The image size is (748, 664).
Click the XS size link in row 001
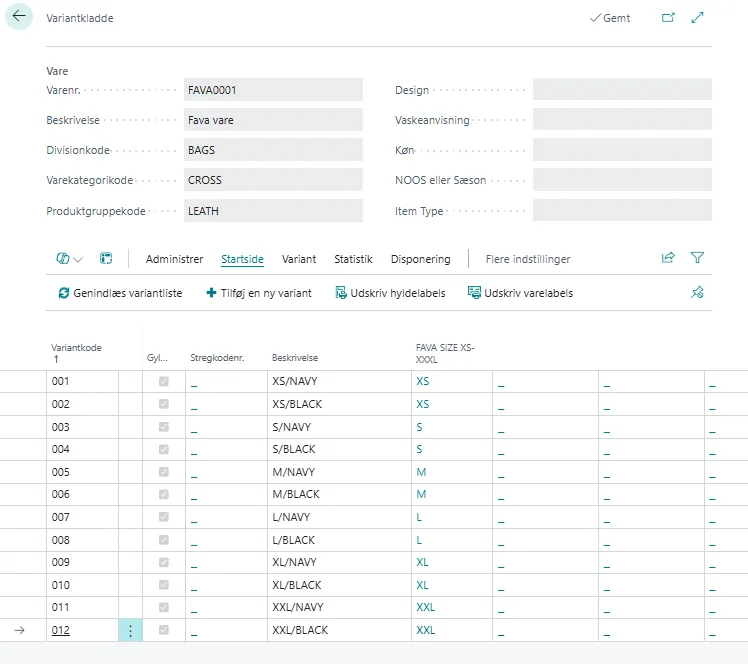pyautogui.click(x=422, y=382)
